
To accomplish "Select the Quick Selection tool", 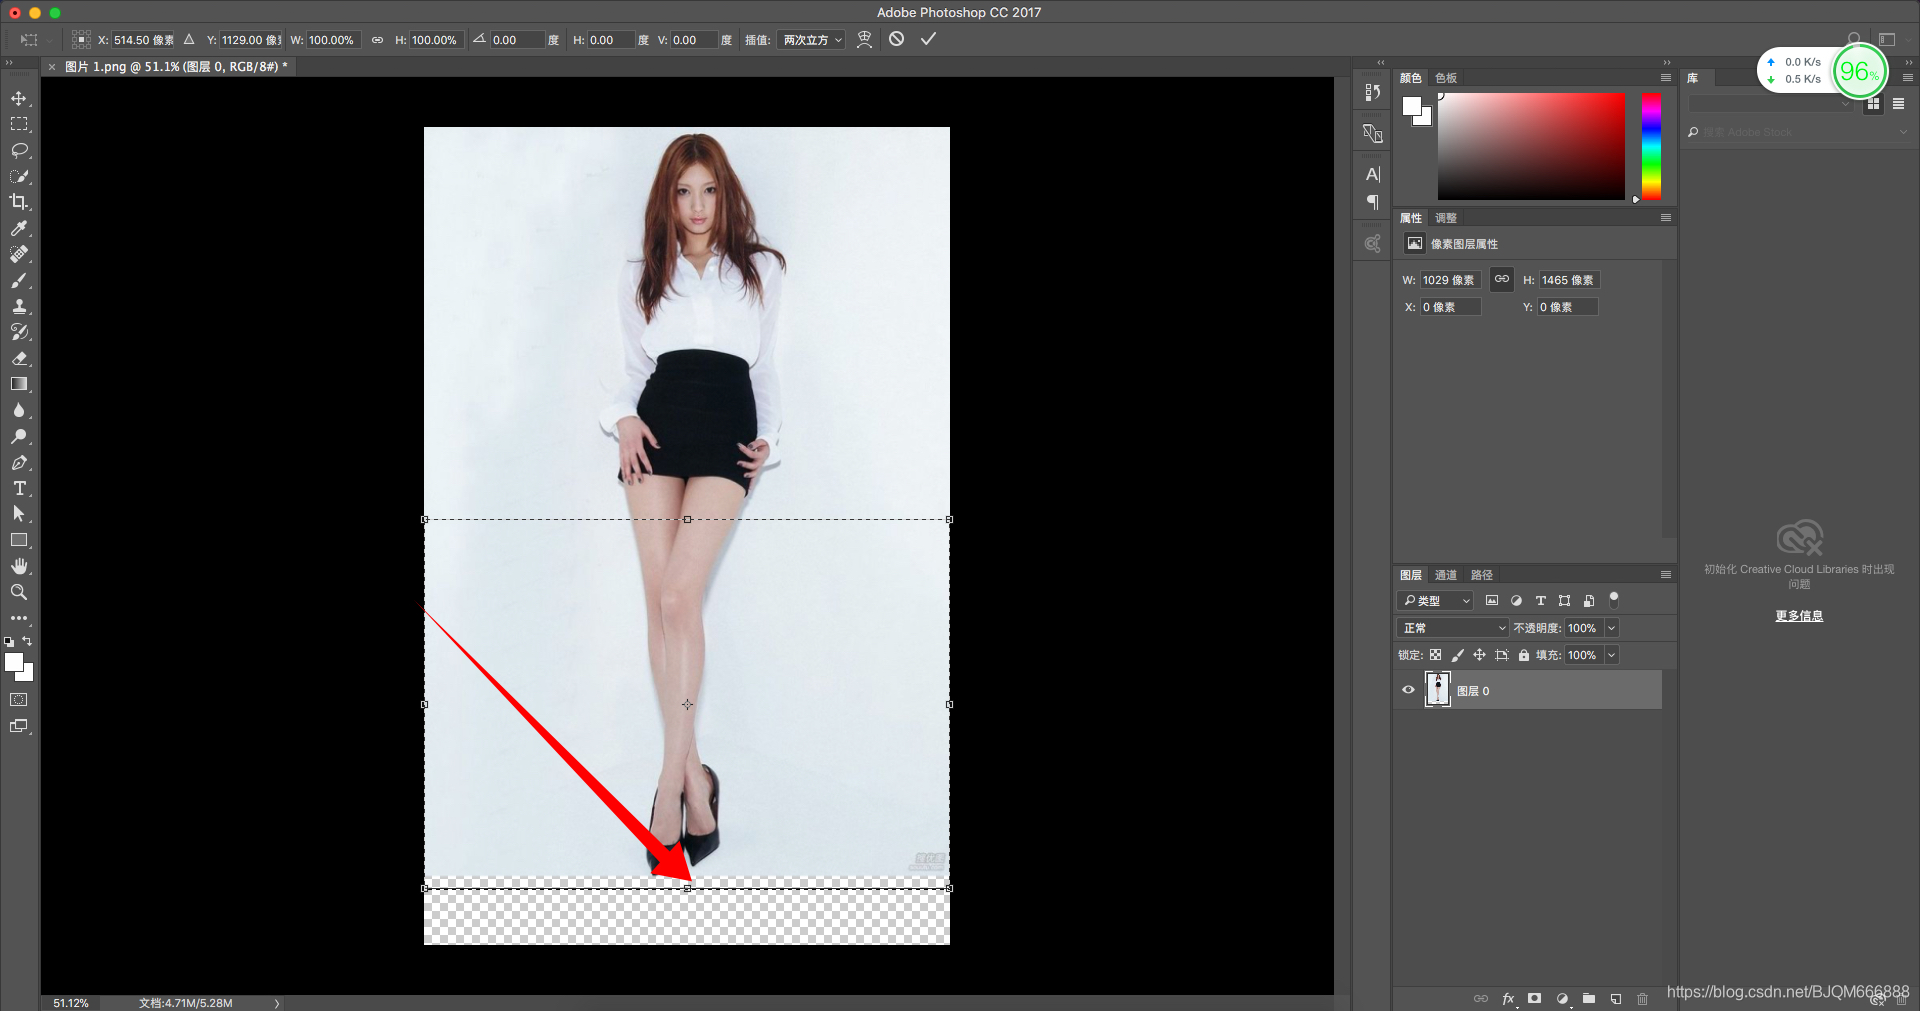I will (19, 176).
